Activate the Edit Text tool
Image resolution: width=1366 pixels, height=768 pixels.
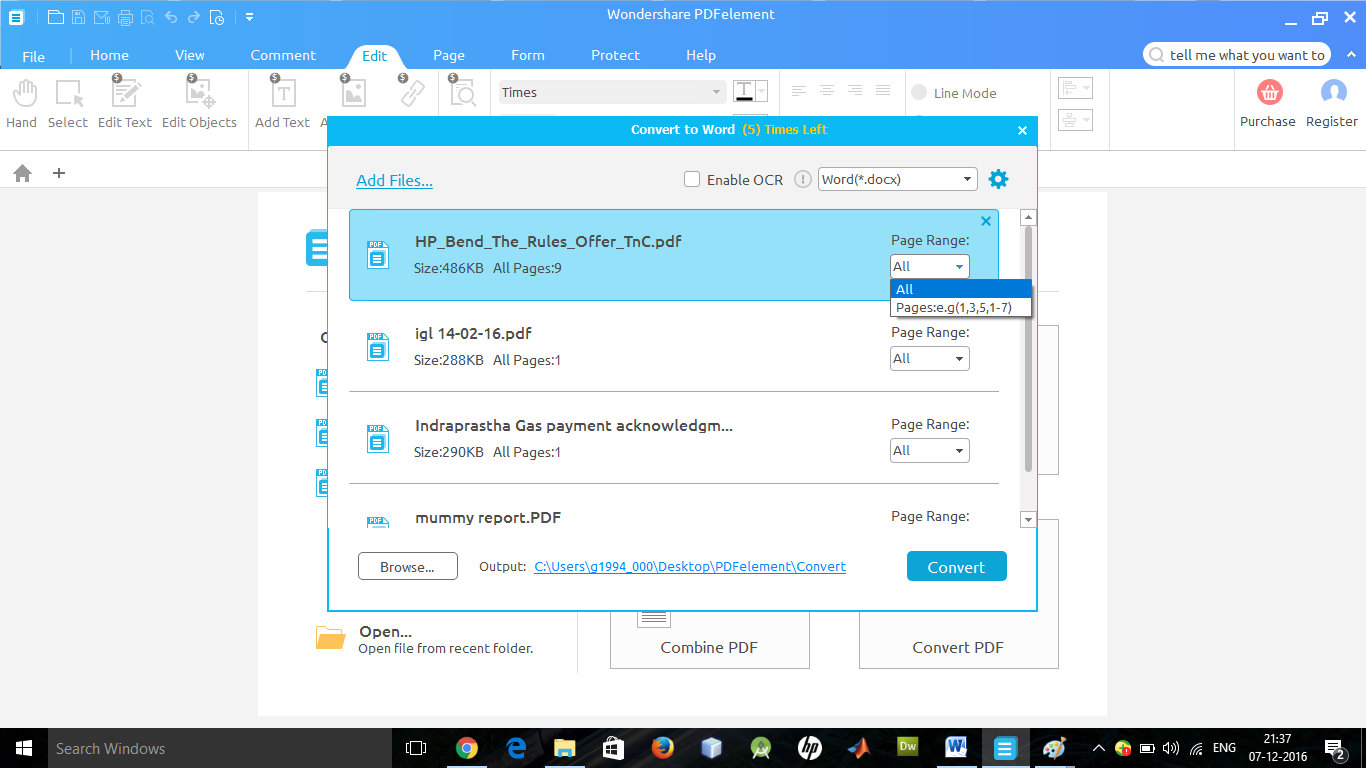coord(125,104)
